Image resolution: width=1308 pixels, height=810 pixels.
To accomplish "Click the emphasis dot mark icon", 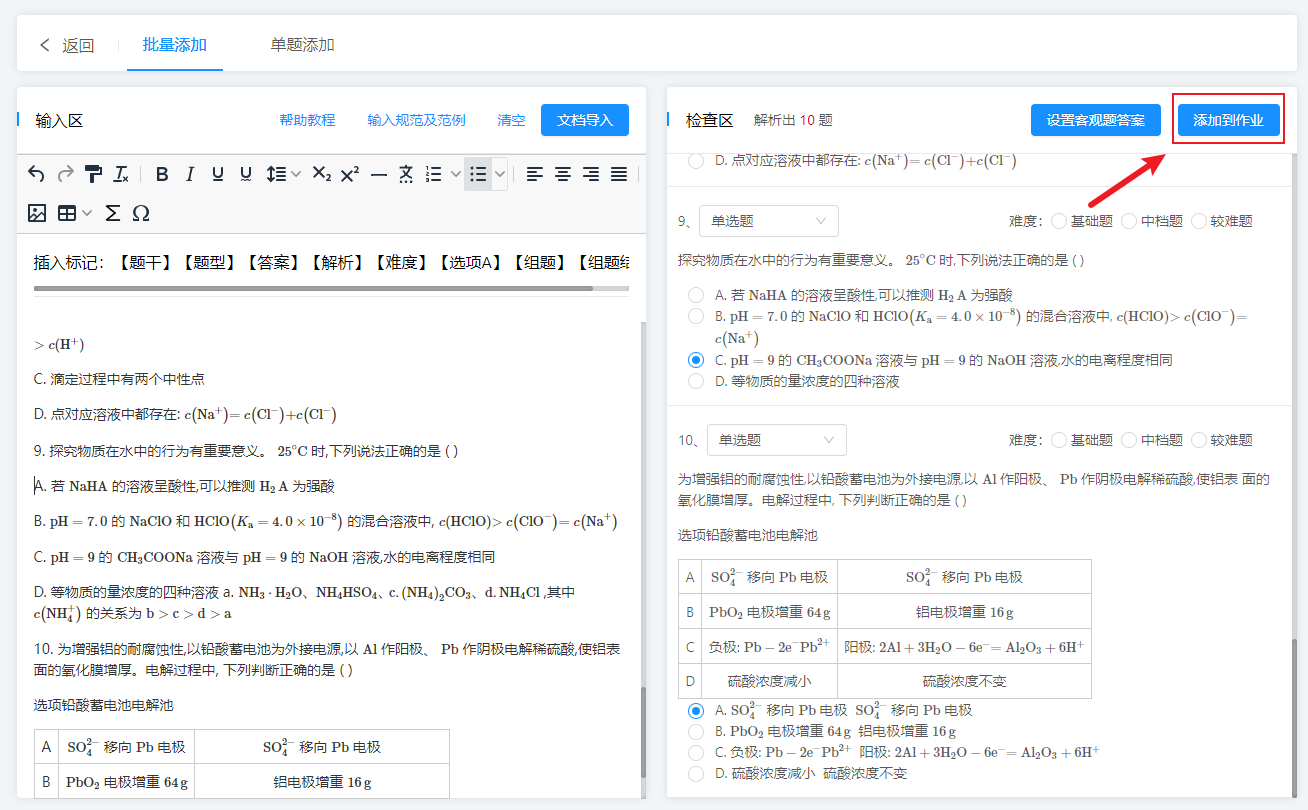I will tap(406, 174).
